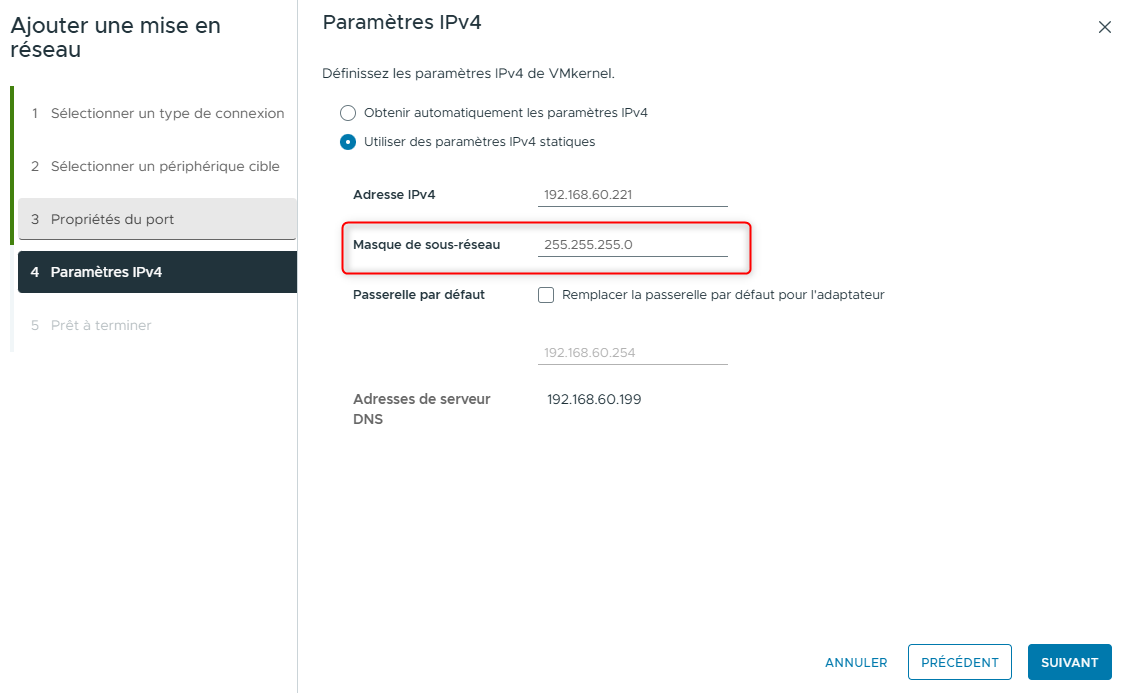Viewport: 1125px width, 693px height.
Task: Focus the Masque de sous-réseau input field
Action: pos(632,245)
